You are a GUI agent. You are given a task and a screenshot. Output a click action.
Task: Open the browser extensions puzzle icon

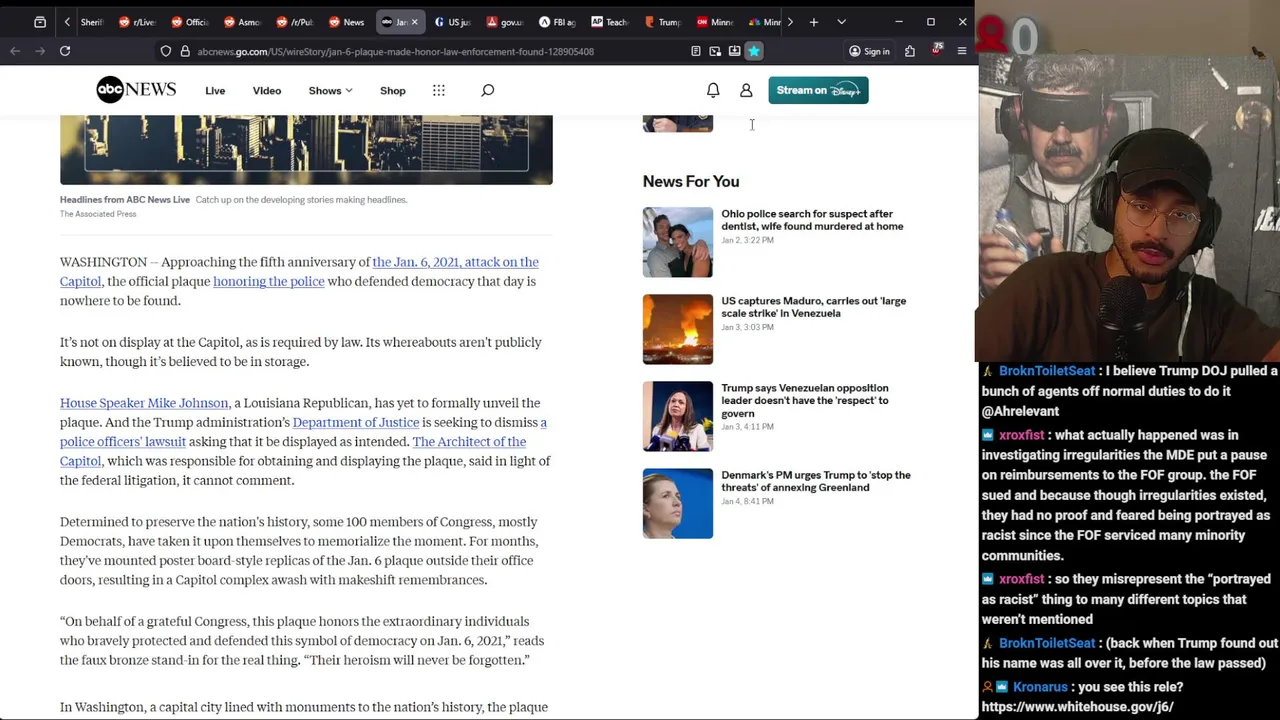click(910, 51)
